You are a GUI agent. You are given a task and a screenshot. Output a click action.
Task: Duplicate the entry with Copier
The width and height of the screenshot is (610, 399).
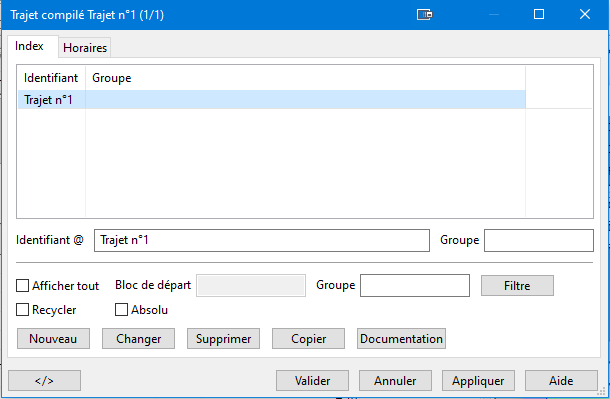pyautogui.click(x=309, y=338)
